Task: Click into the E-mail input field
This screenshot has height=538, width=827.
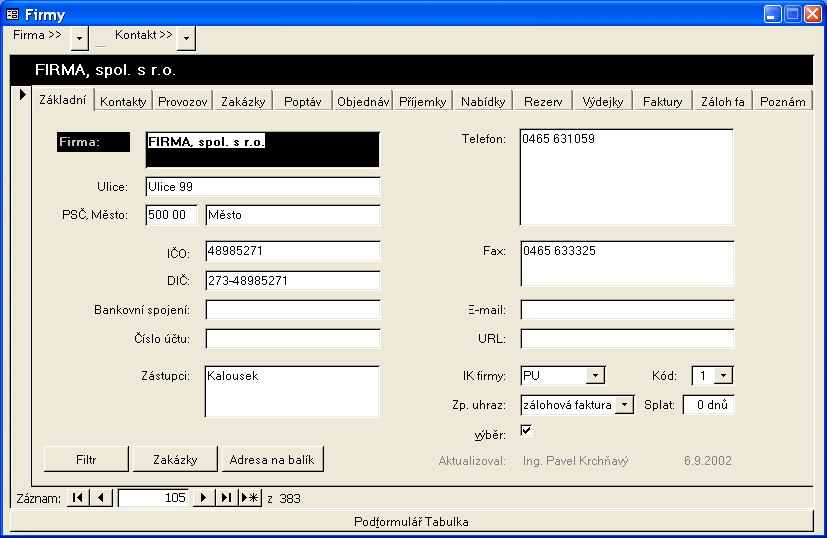Action: [627, 310]
